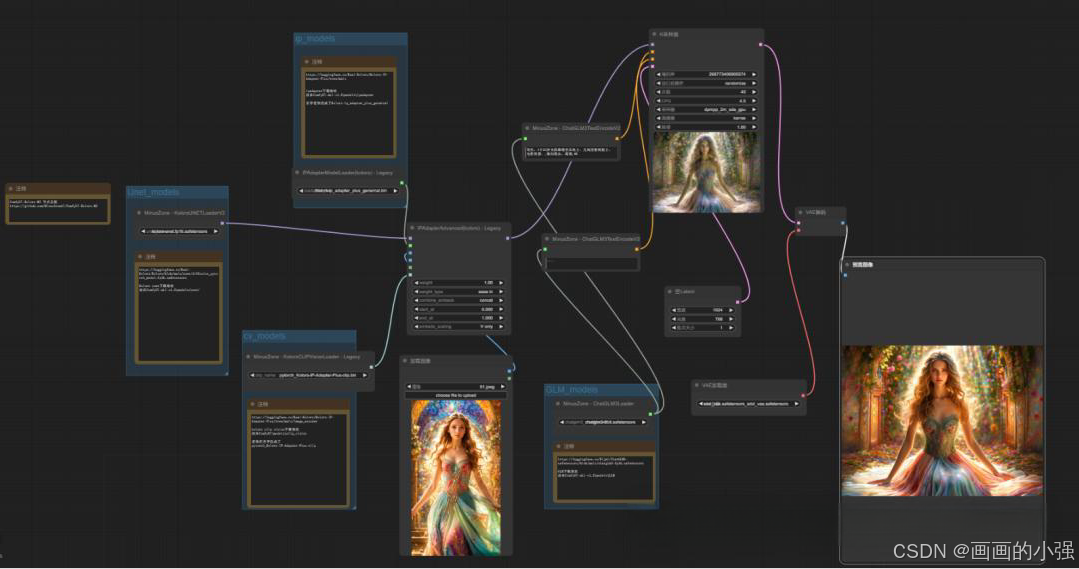Open the weight_type dropdown in IPAdapterAdvanced
This screenshot has width=1079, height=569.
pyautogui.click(x=459, y=292)
